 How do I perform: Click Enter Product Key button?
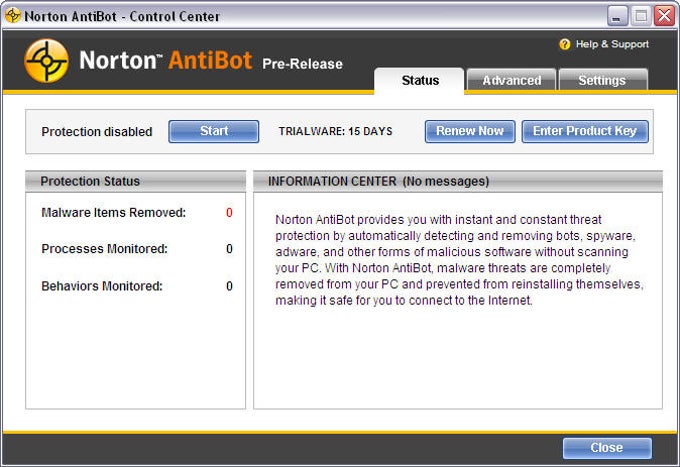(x=585, y=131)
